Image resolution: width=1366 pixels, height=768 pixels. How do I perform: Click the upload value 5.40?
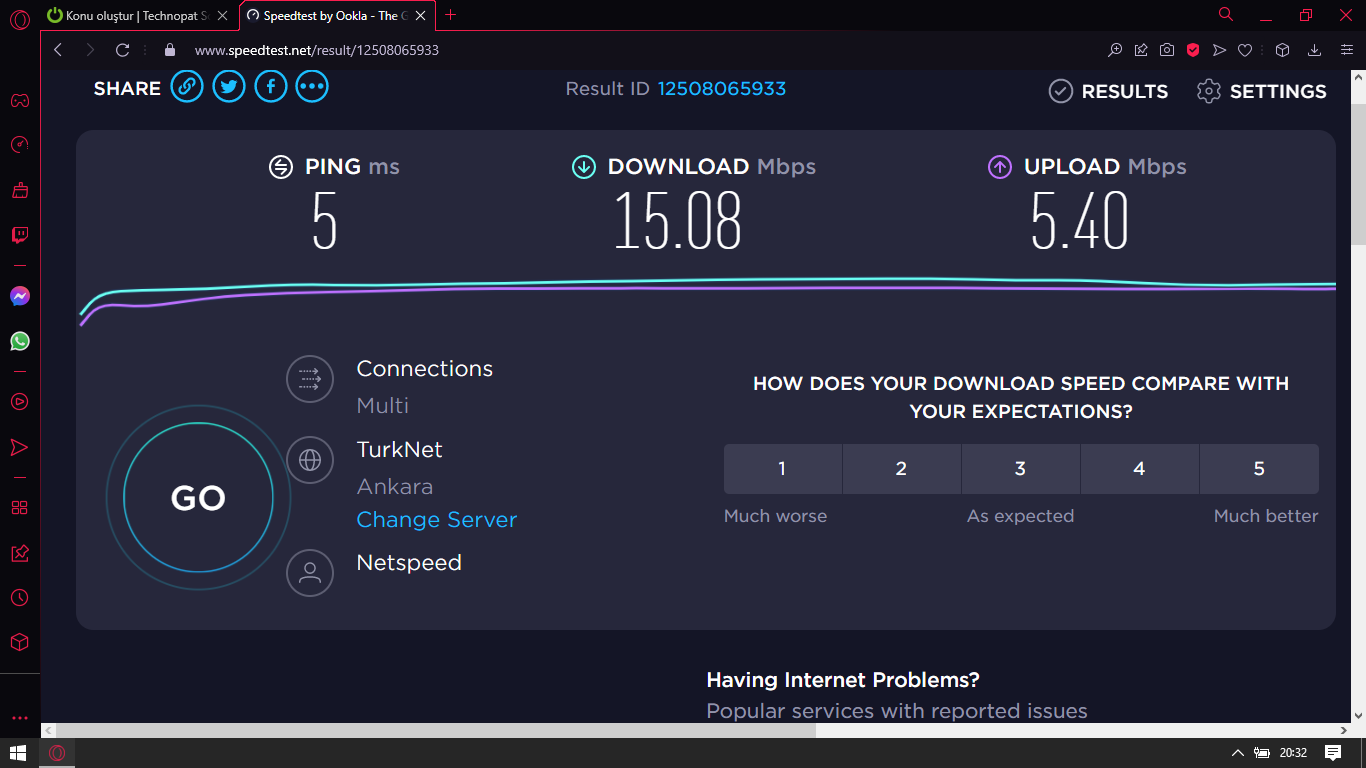coord(1080,221)
